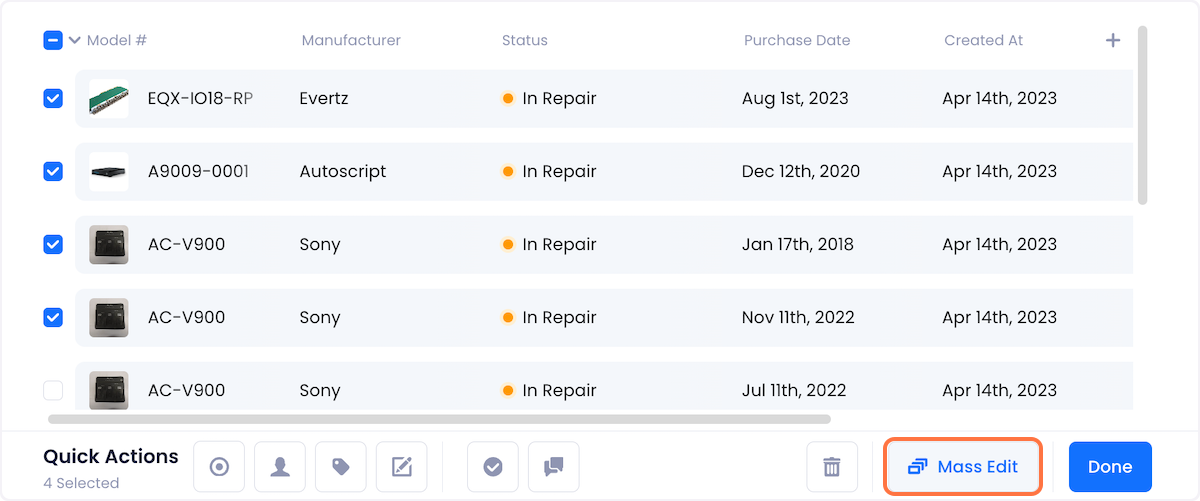Toggle the select-all header checkbox
This screenshot has width=1200, height=501.
pyautogui.click(x=53, y=41)
